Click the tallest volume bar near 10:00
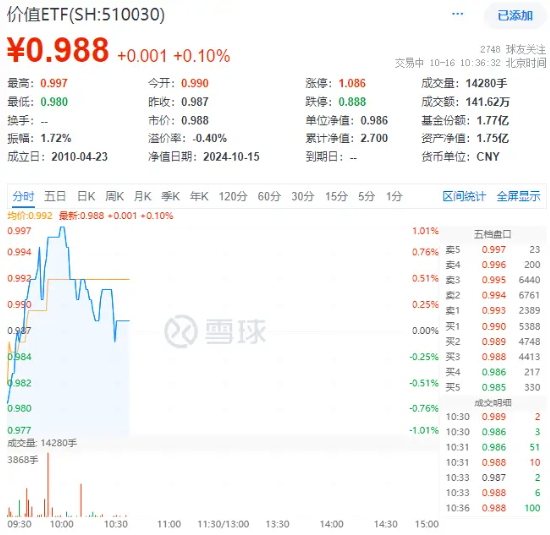550x535 pixels. click(x=48, y=484)
